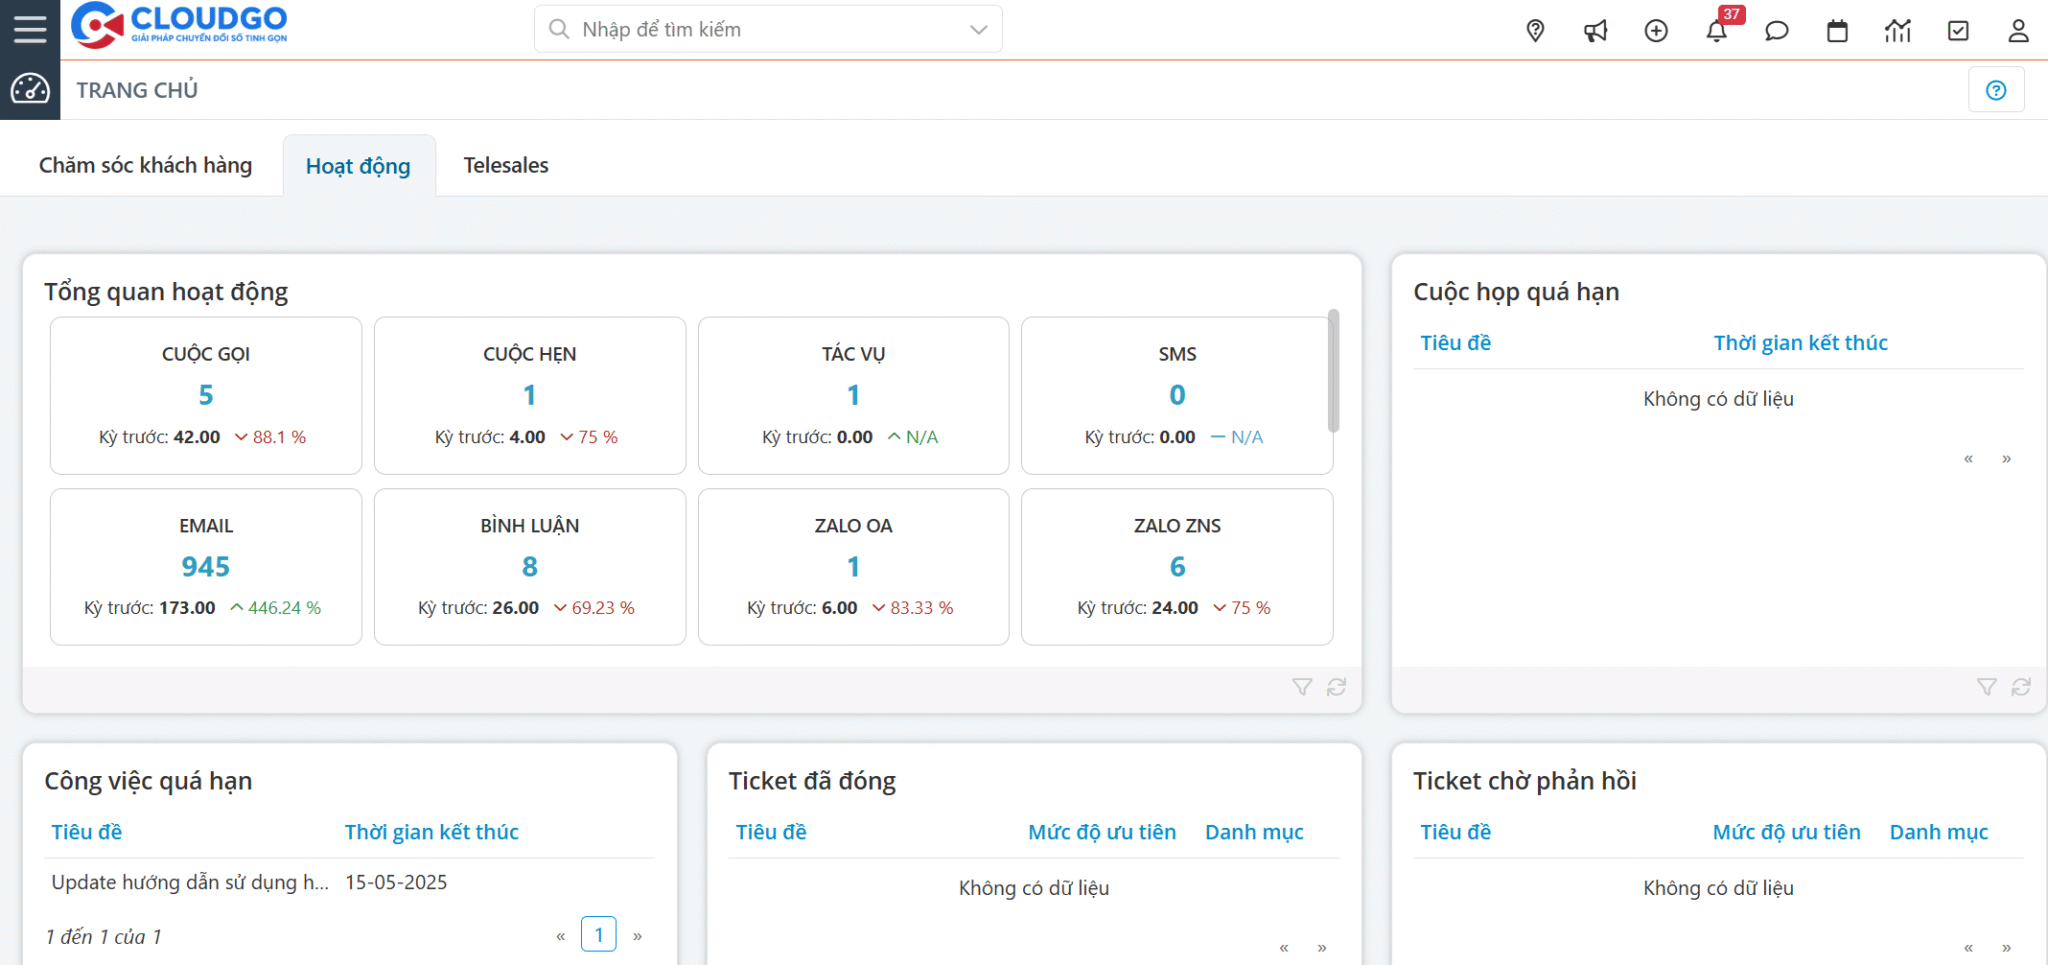2048x965 pixels.
Task: Click the CUỘC HẸN count 1
Action: [x=530, y=395]
